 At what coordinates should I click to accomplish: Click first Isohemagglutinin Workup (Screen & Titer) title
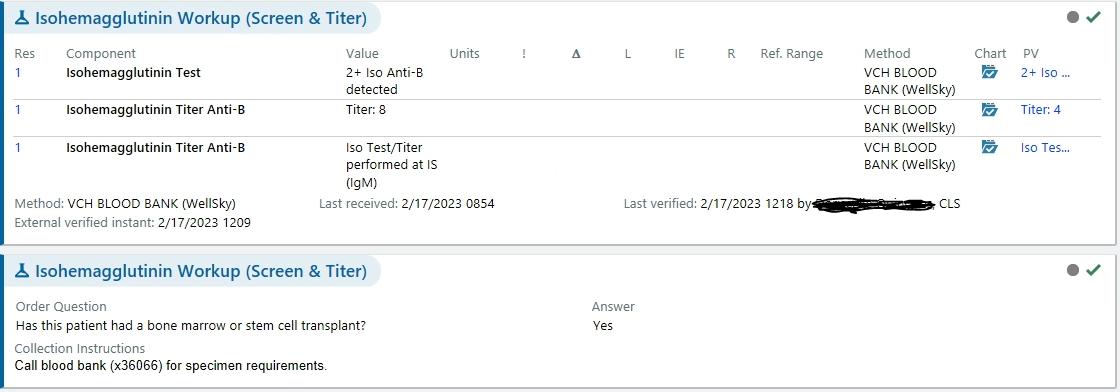click(201, 19)
